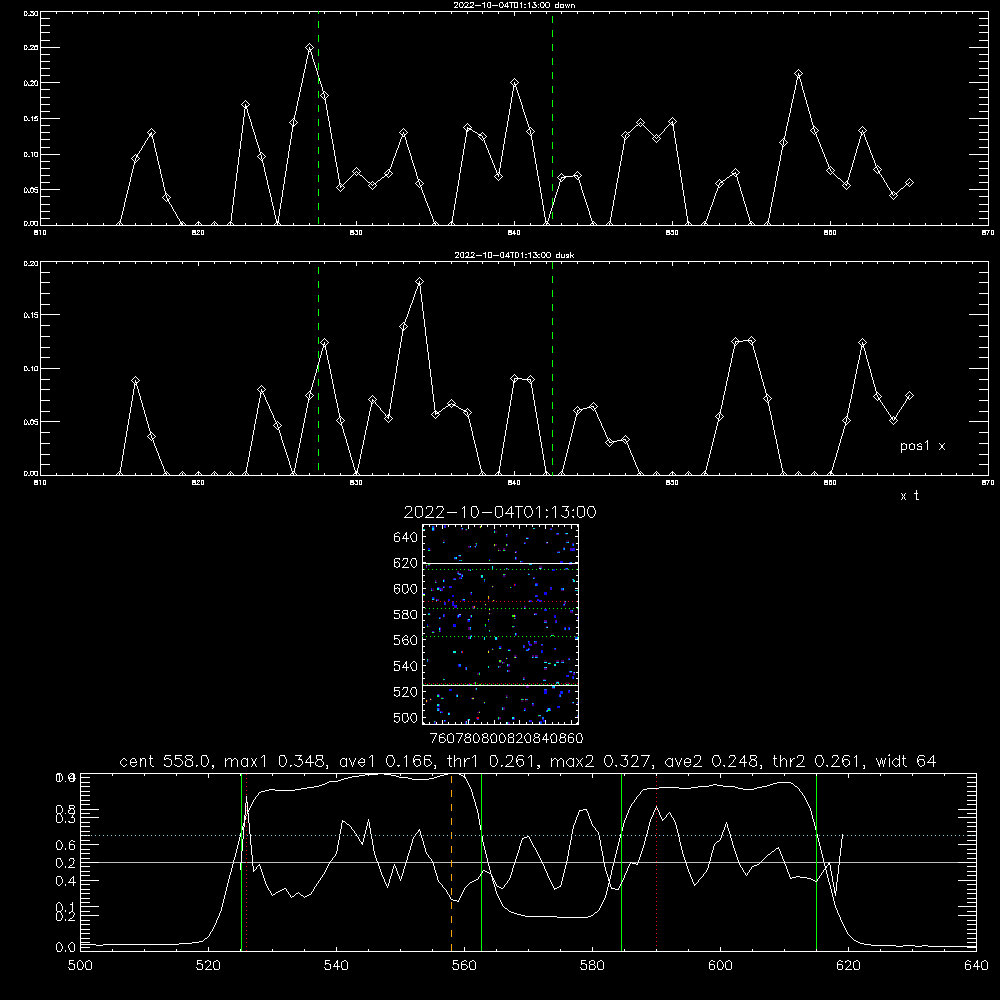
Task: Click the blue dotted horizontal threshold line in the bottom plot
Action: click(526, 835)
